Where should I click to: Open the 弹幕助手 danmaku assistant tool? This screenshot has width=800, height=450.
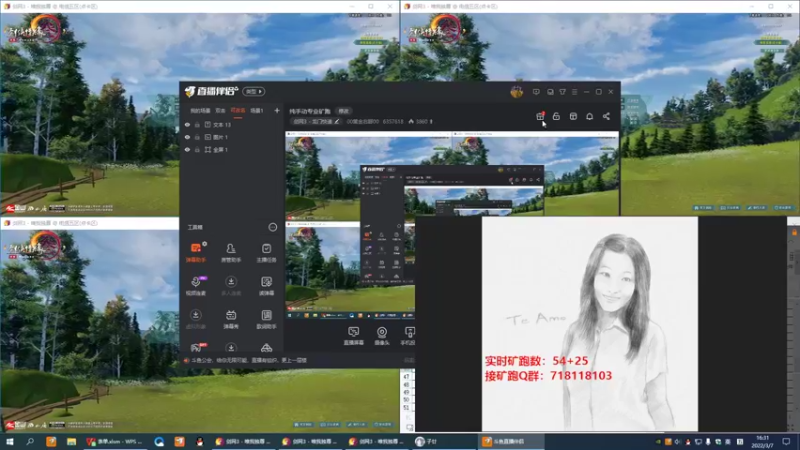click(x=195, y=252)
